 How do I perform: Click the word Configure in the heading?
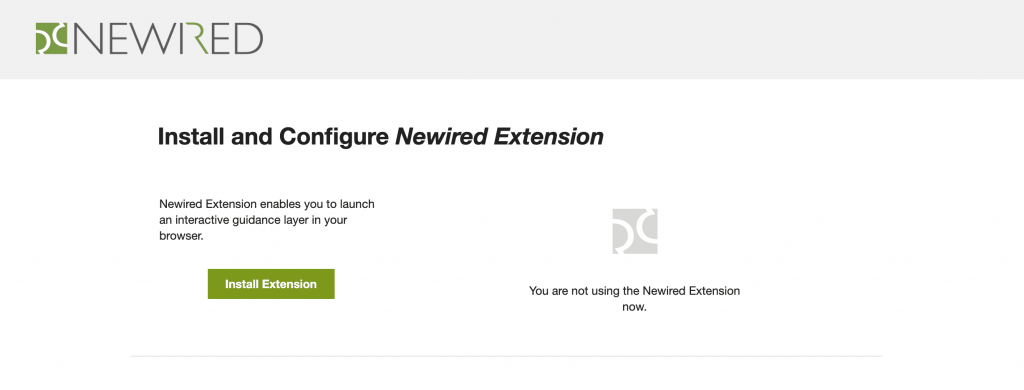pyautogui.click(x=334, y=137)
